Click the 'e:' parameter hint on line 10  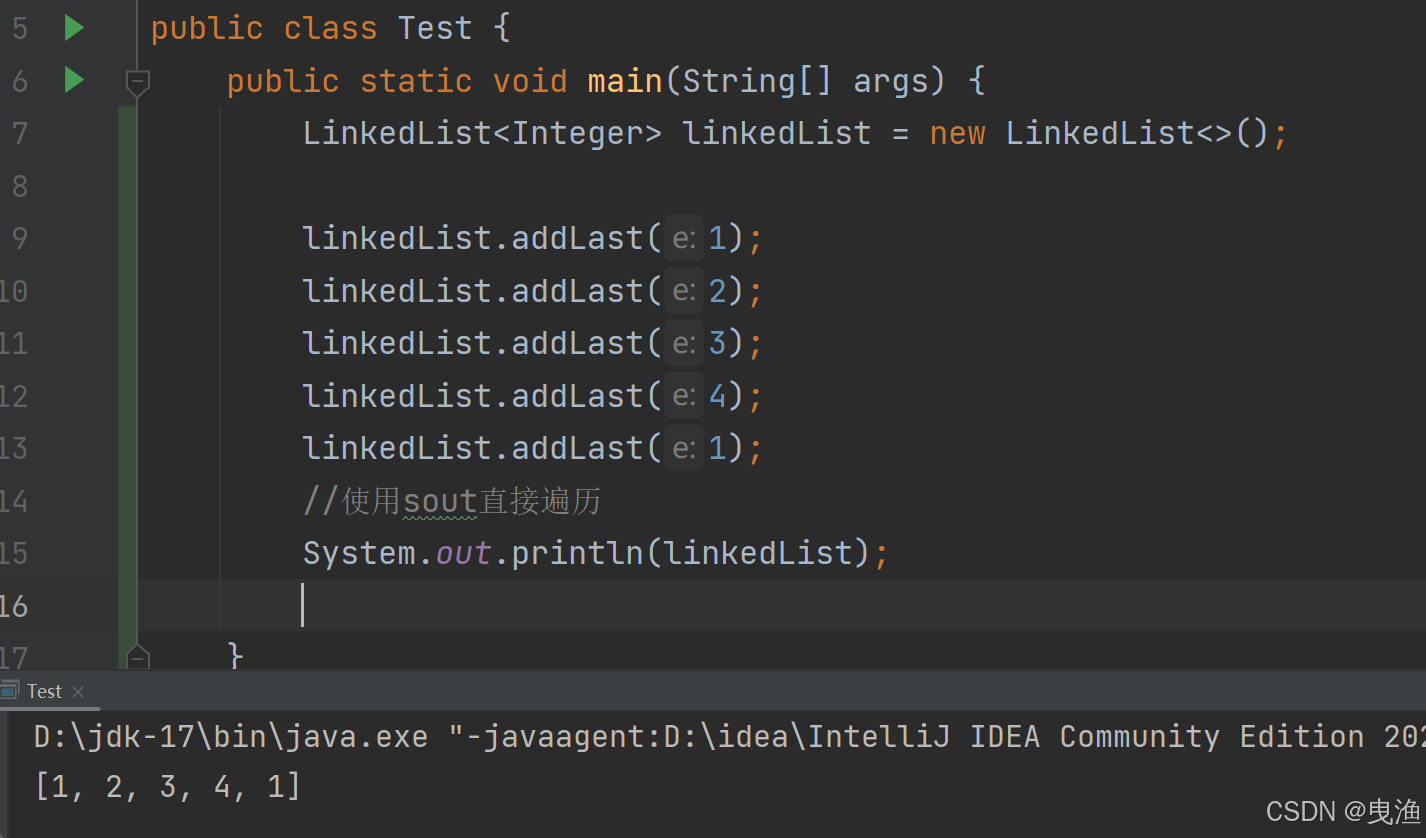pos(684,291)
